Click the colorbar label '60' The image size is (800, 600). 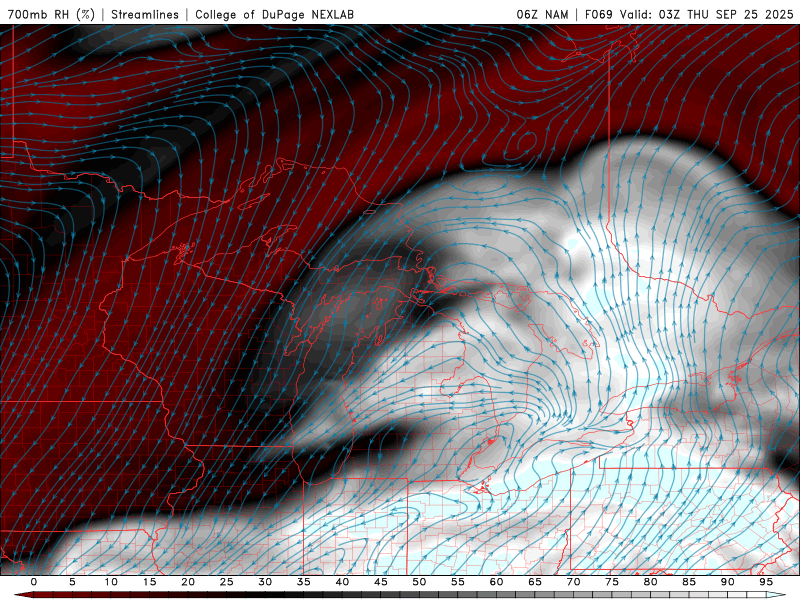tap(496, 582)
